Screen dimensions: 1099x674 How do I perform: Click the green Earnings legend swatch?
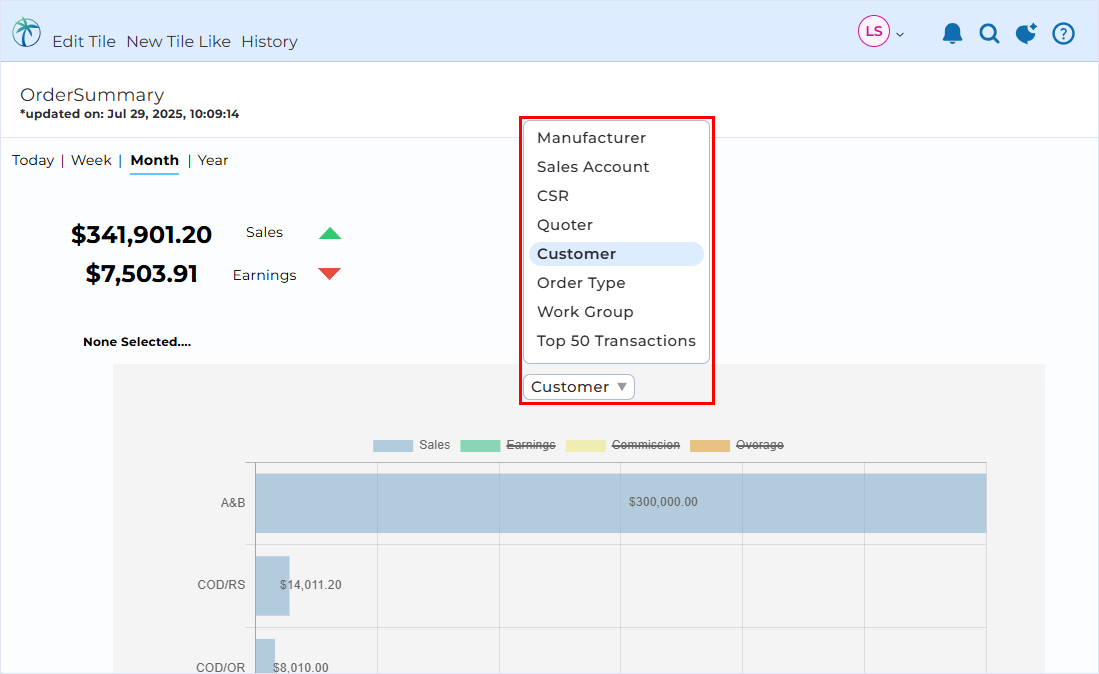coord(480,446)
